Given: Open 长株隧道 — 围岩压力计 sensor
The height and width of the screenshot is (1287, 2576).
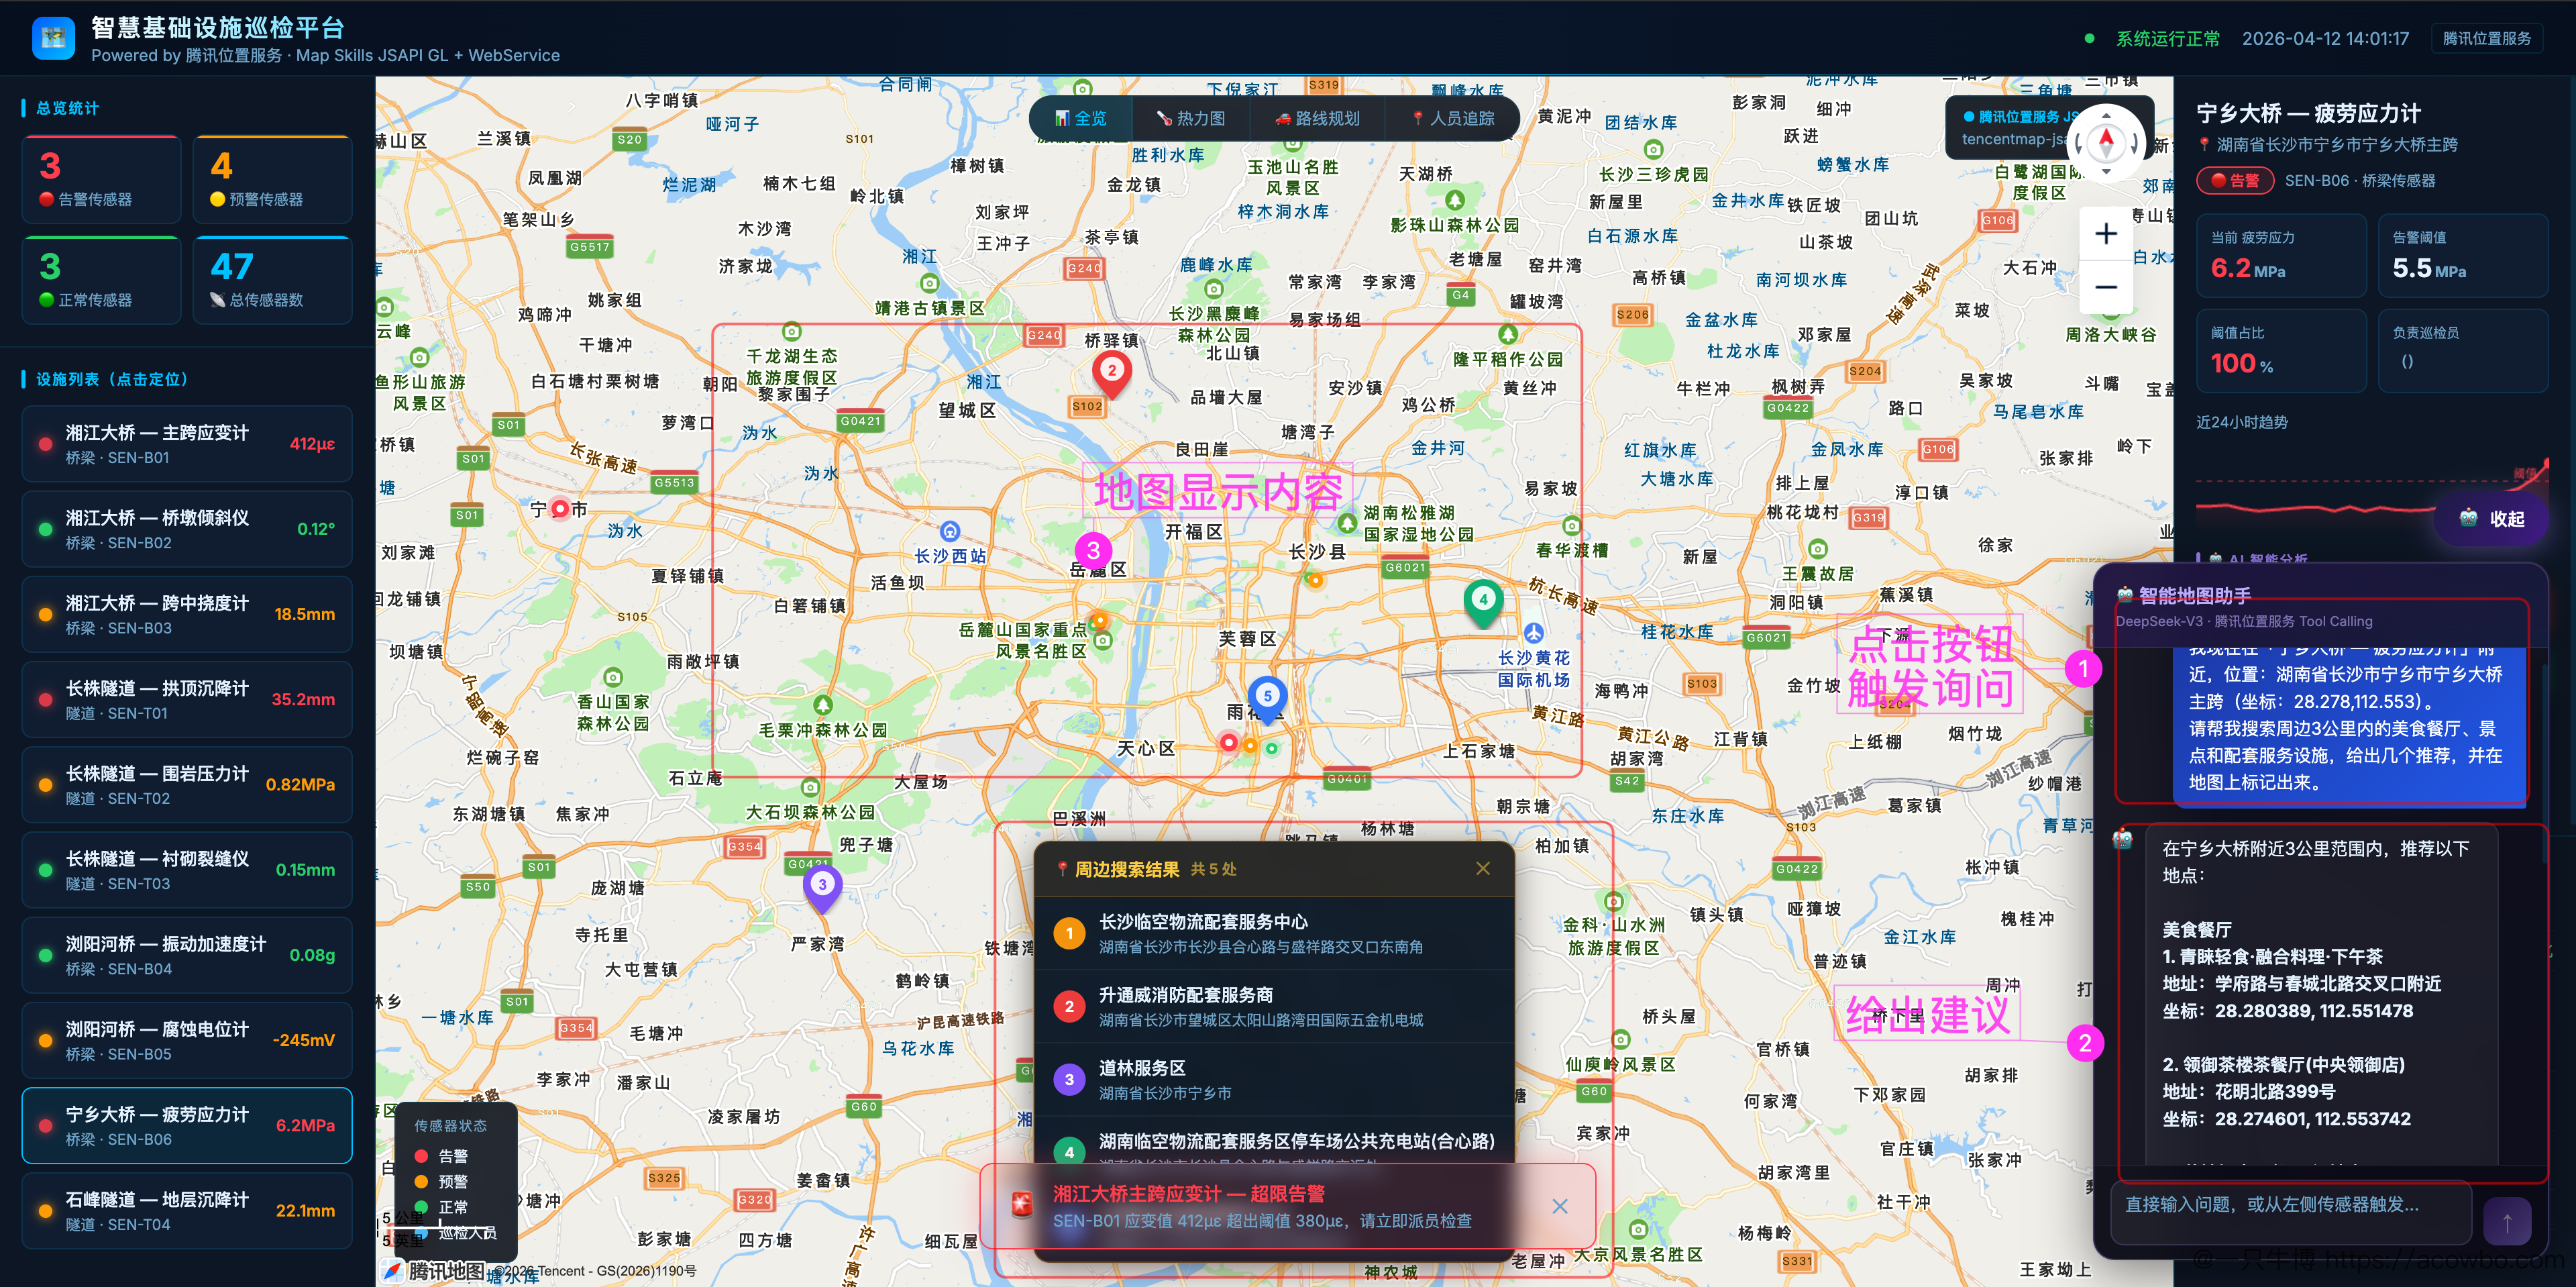Looking at the screenshot, I should tap(187, 785).
